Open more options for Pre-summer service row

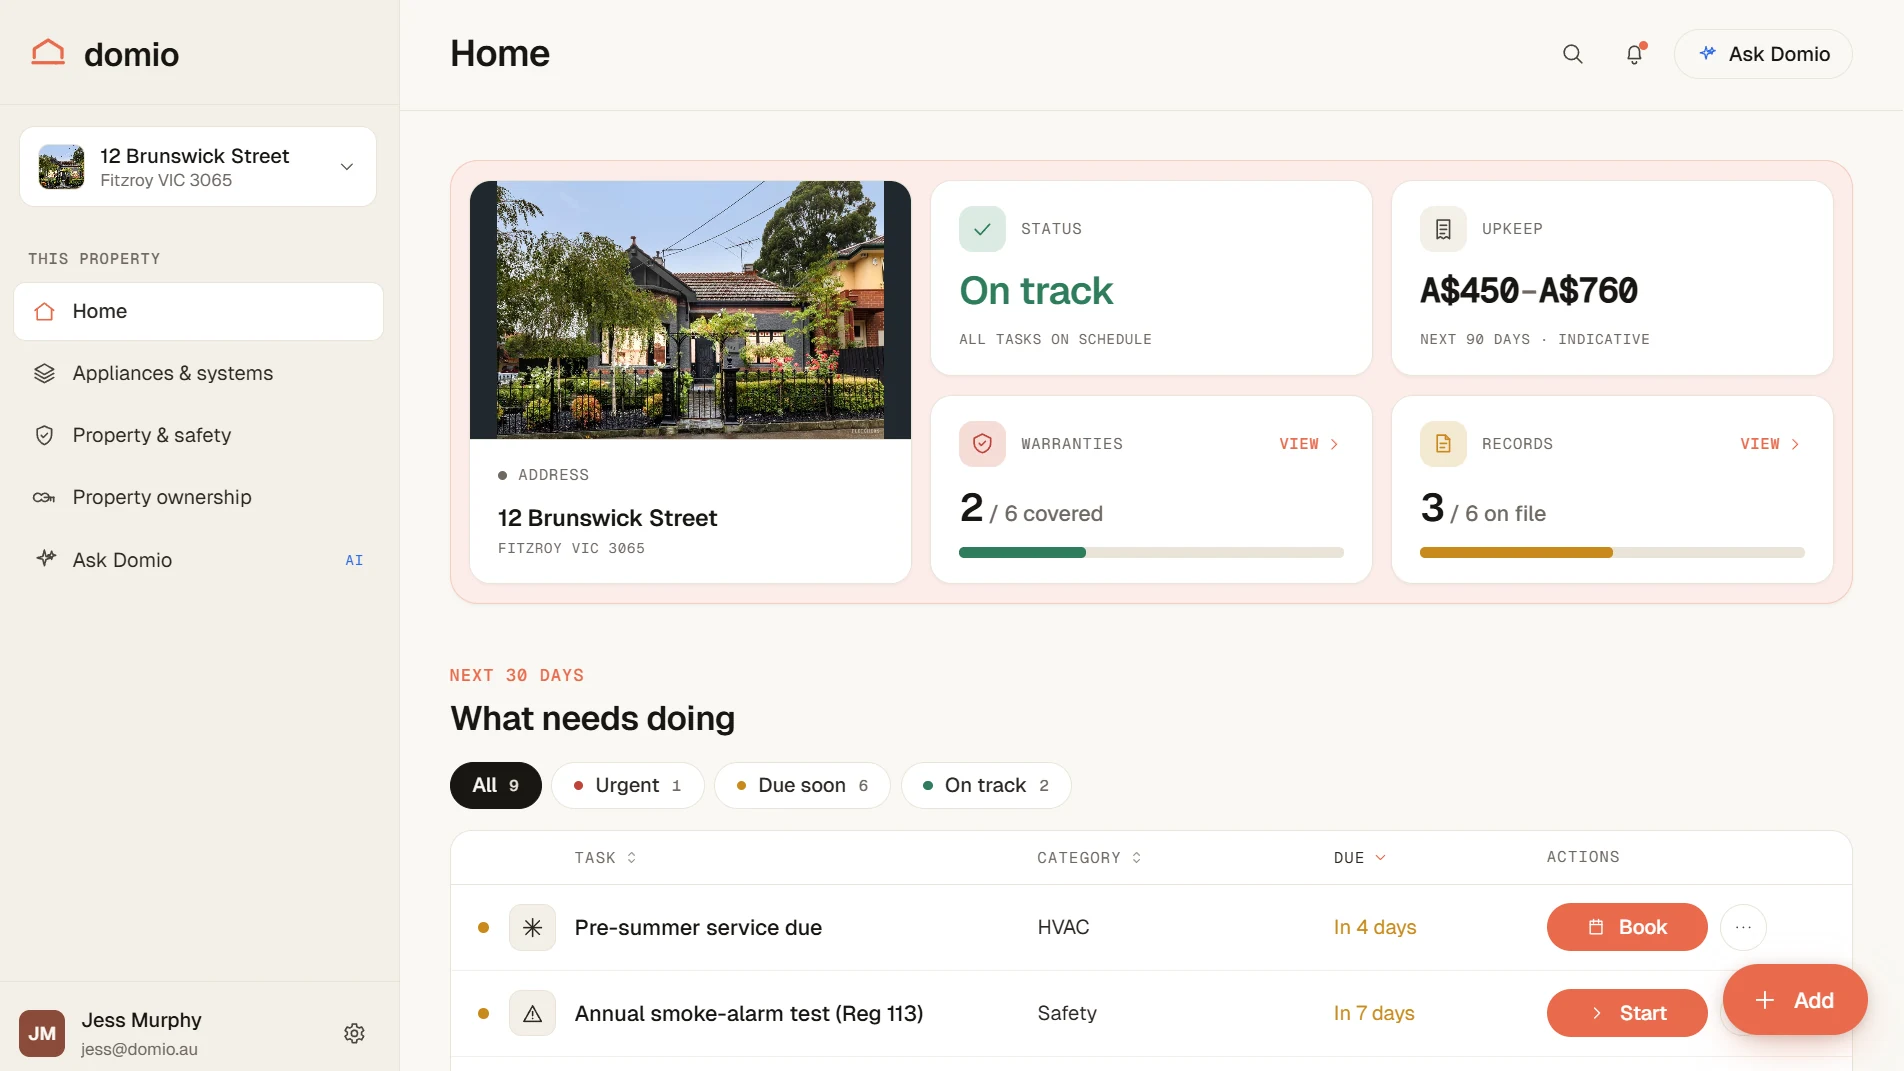click(x=1743, y=927)
